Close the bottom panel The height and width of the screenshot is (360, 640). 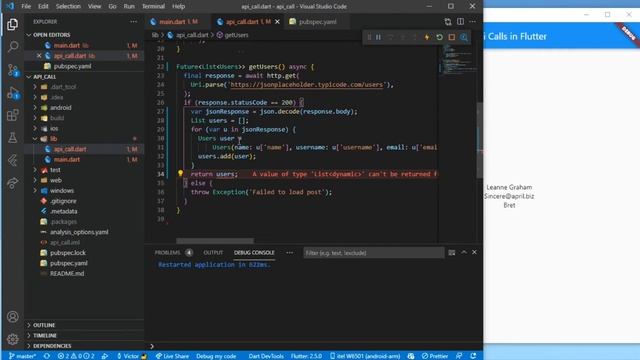pos(474,252)
